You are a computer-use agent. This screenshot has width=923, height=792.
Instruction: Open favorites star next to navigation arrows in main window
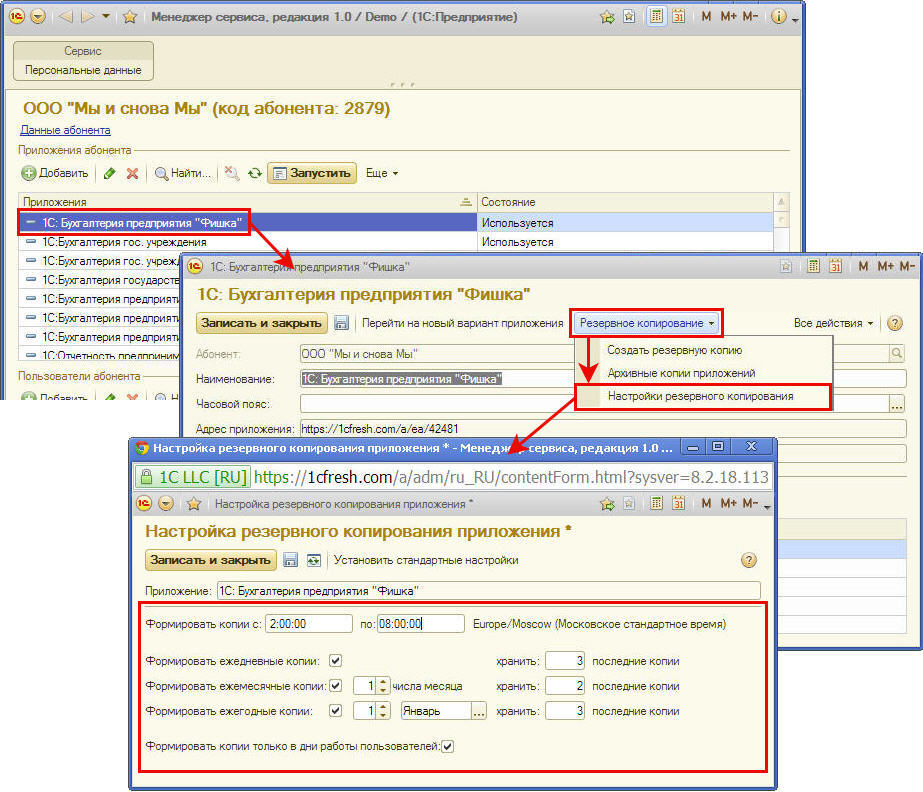pos(130,16)
